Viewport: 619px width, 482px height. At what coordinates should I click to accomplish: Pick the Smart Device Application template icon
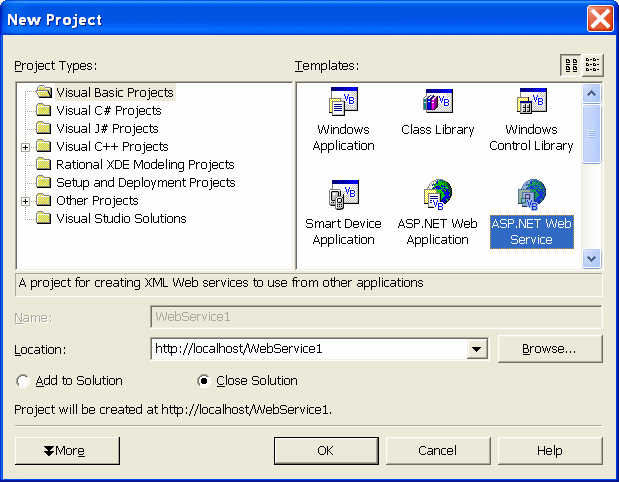coord(343,194)
